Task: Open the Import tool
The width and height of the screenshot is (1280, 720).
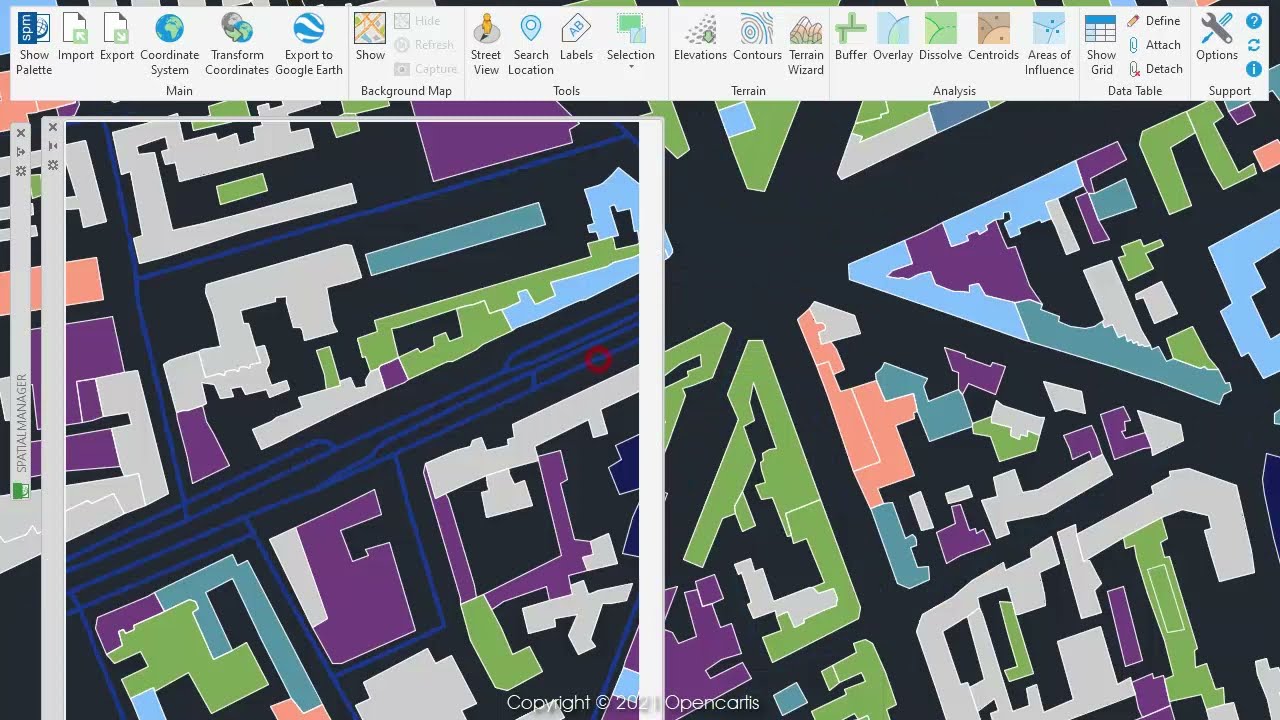Action: click(x=76, y=38)
